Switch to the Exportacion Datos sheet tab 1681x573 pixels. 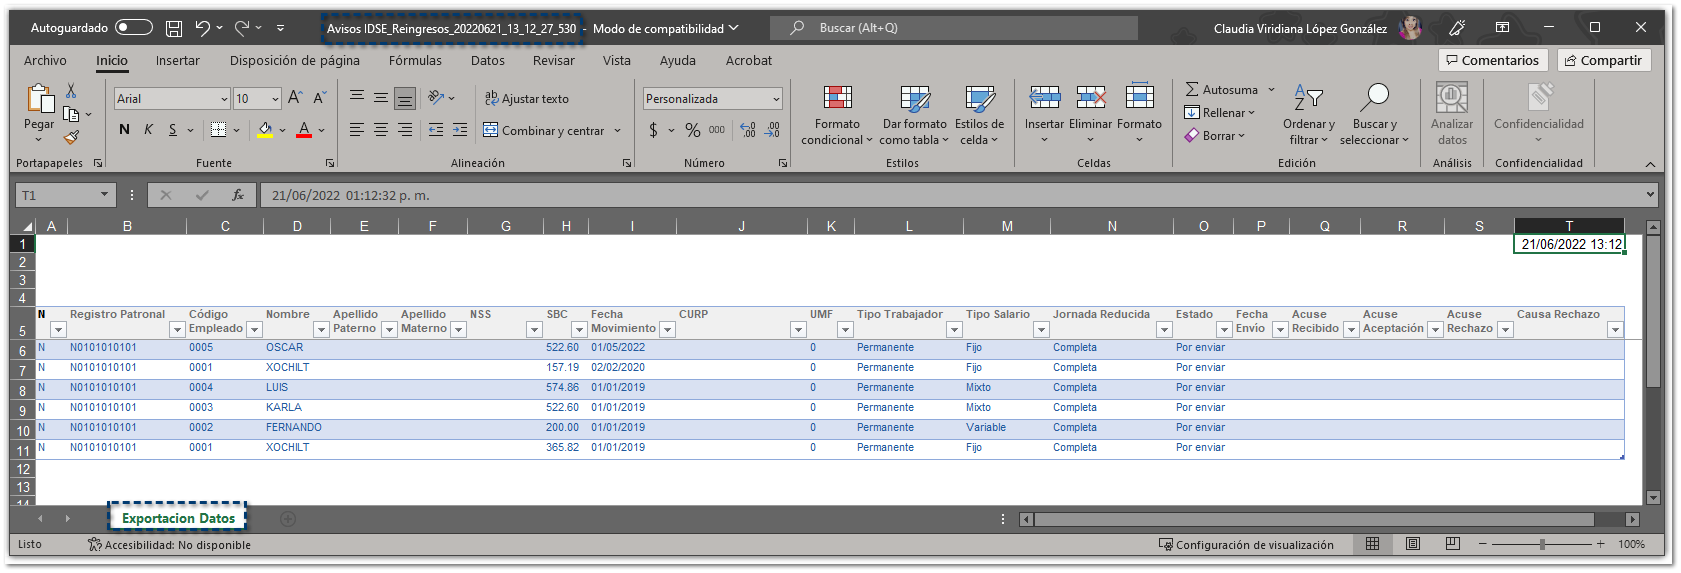[178, 518]
